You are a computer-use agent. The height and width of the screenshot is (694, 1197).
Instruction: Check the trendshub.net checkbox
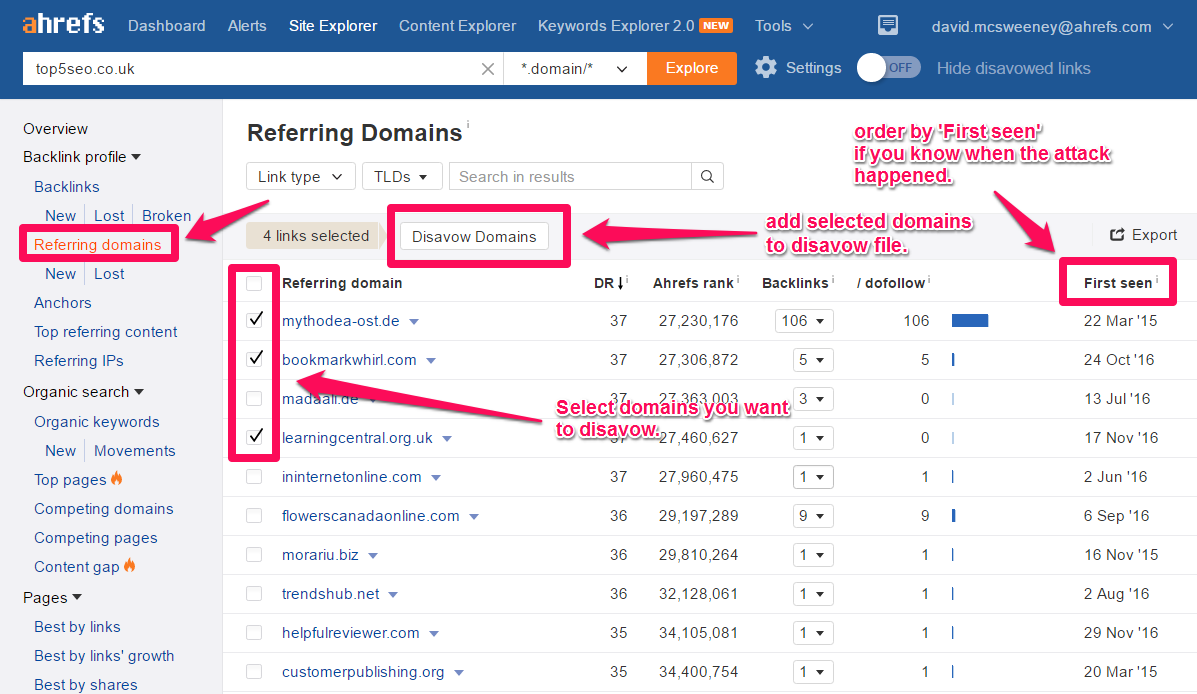[x=254, y=593]
